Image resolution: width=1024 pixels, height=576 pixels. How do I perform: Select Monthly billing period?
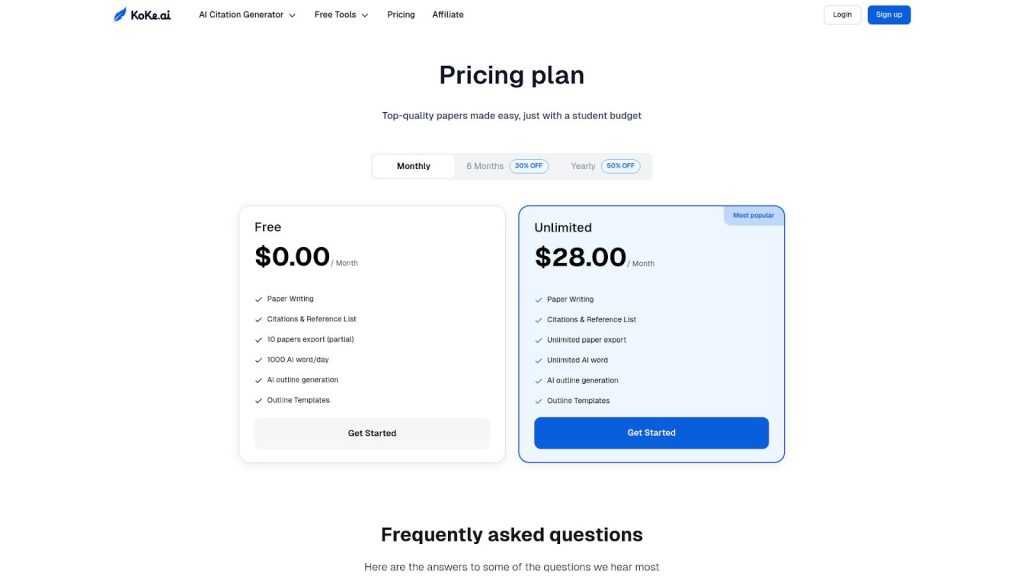pos(413,166)
